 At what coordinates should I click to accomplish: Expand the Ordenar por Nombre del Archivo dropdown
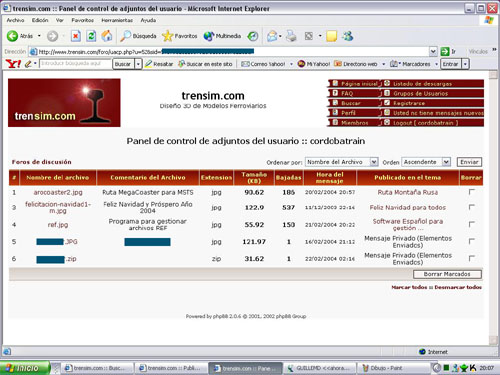(x=374, y=162)
